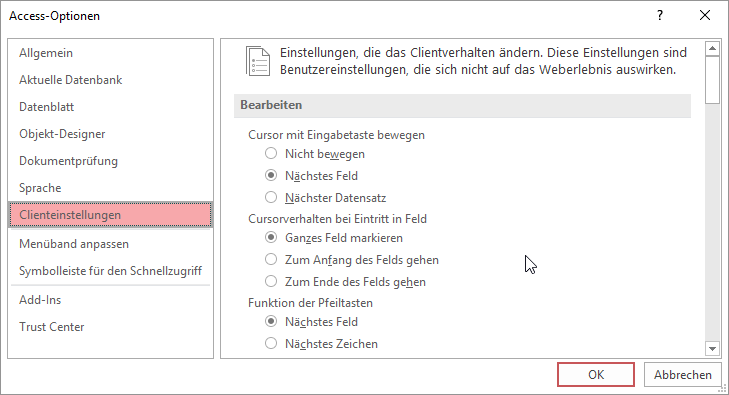Screen dimensions: 729x395
Task: Close the Access-Optionen dialog
Action: click(705, 16)
